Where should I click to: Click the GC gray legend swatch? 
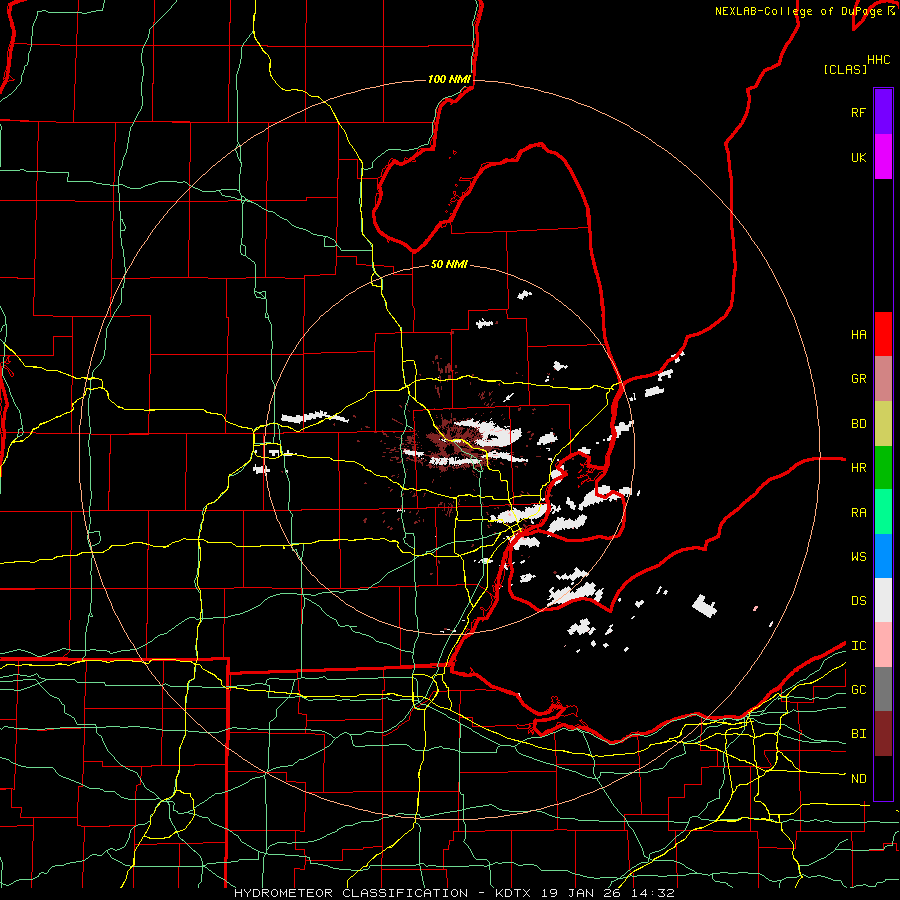883,689
